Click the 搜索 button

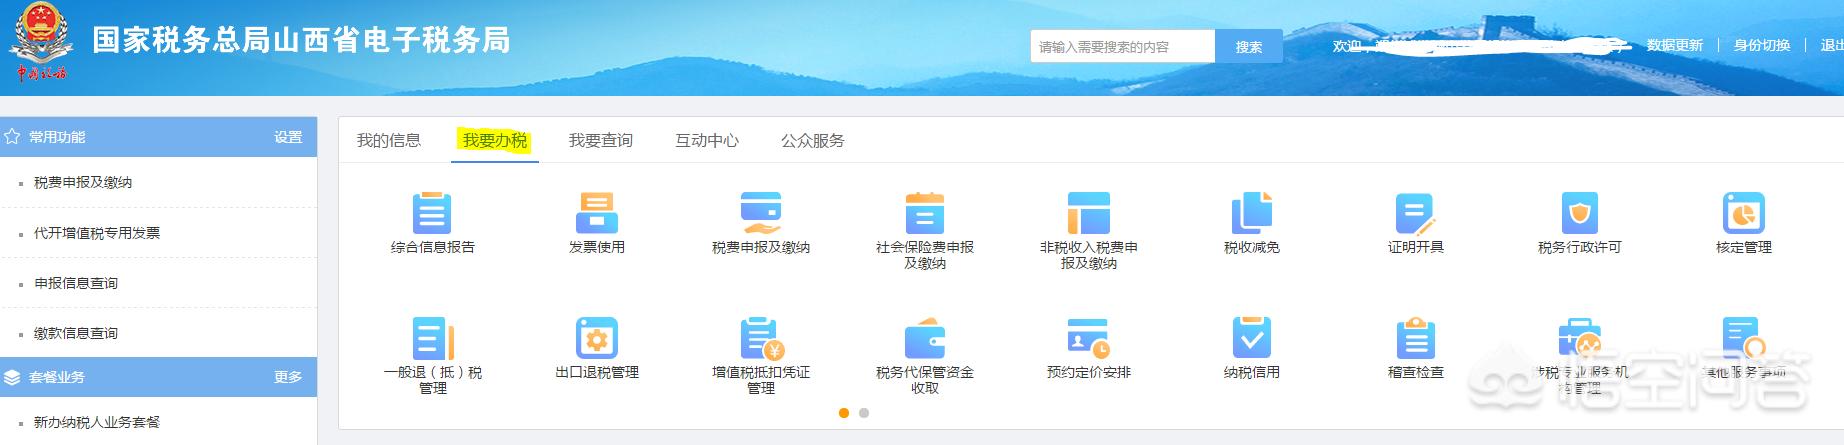point(1249,46)
